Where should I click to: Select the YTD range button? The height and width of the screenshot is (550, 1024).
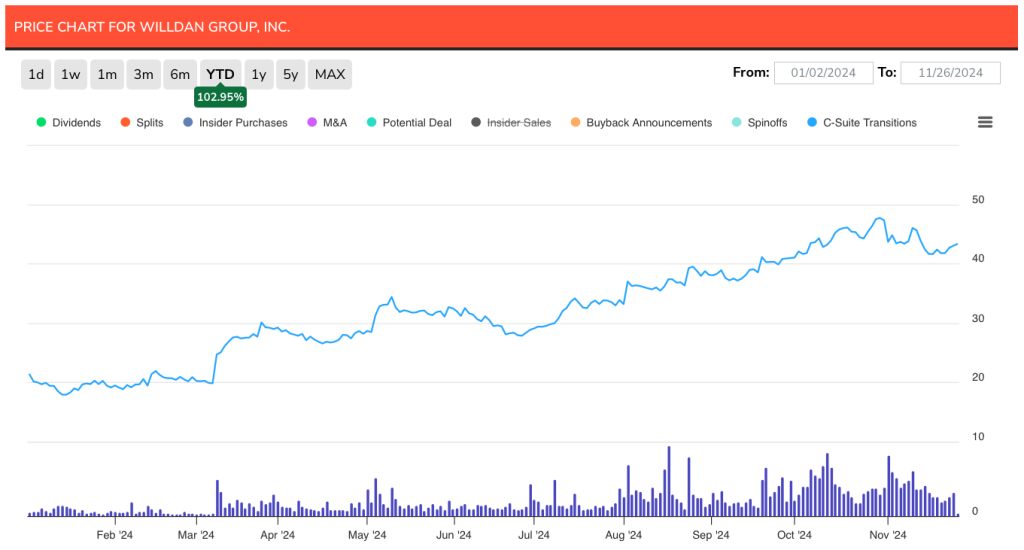[x=220, y=74]
